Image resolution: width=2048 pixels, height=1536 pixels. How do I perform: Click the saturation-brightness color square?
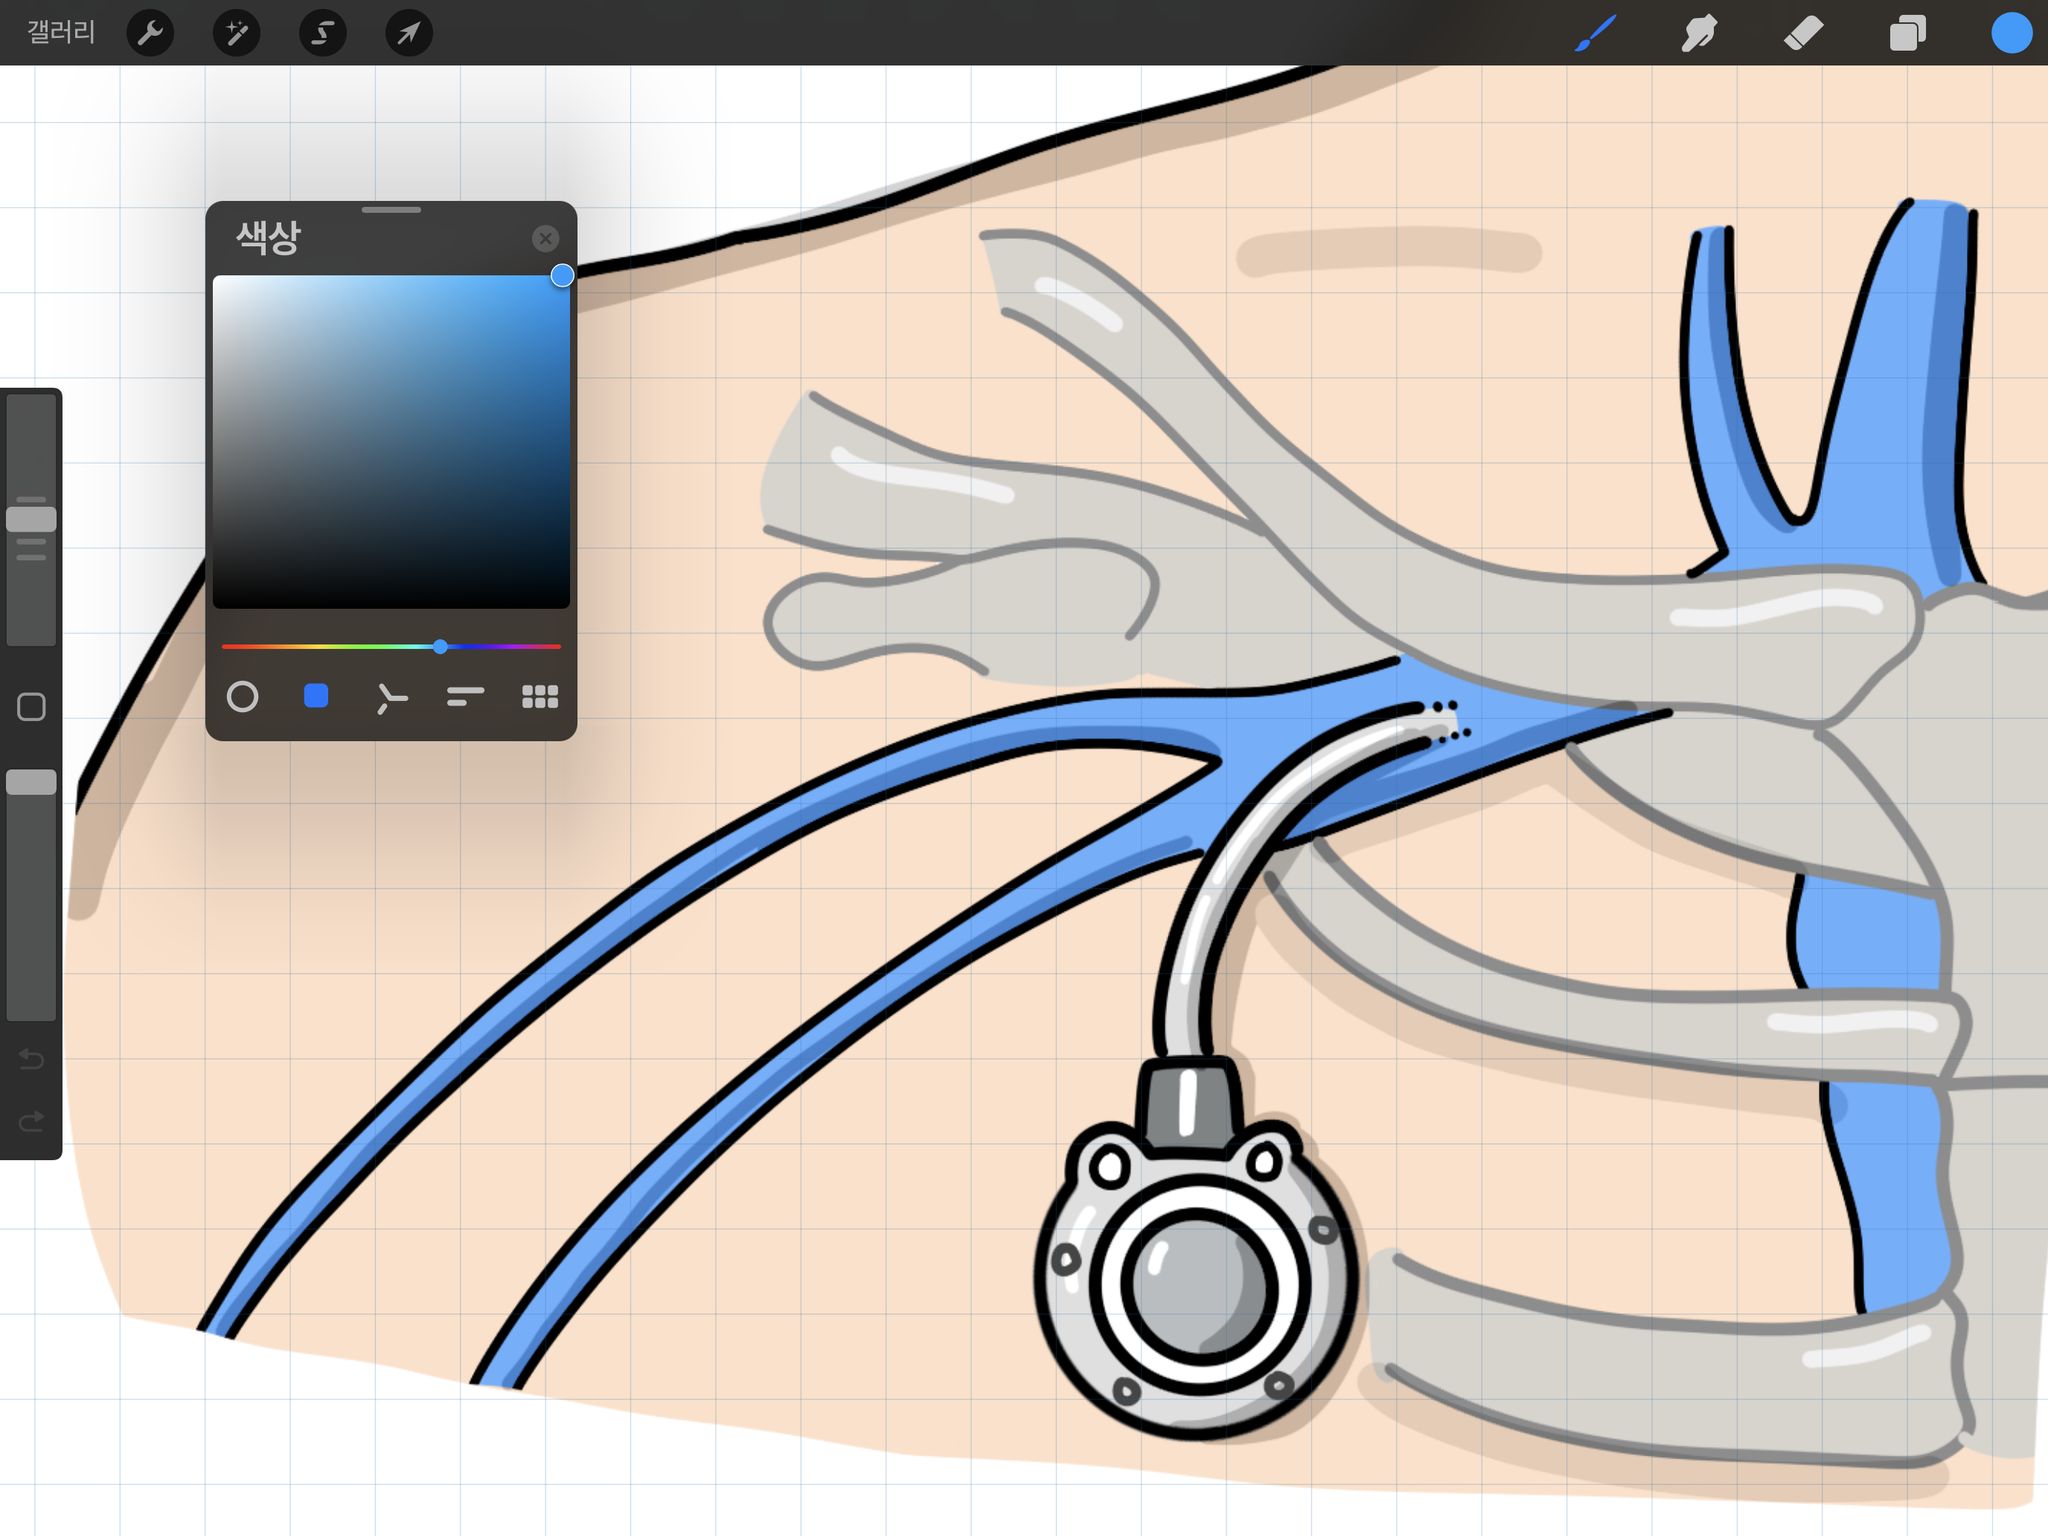point(391,441)
